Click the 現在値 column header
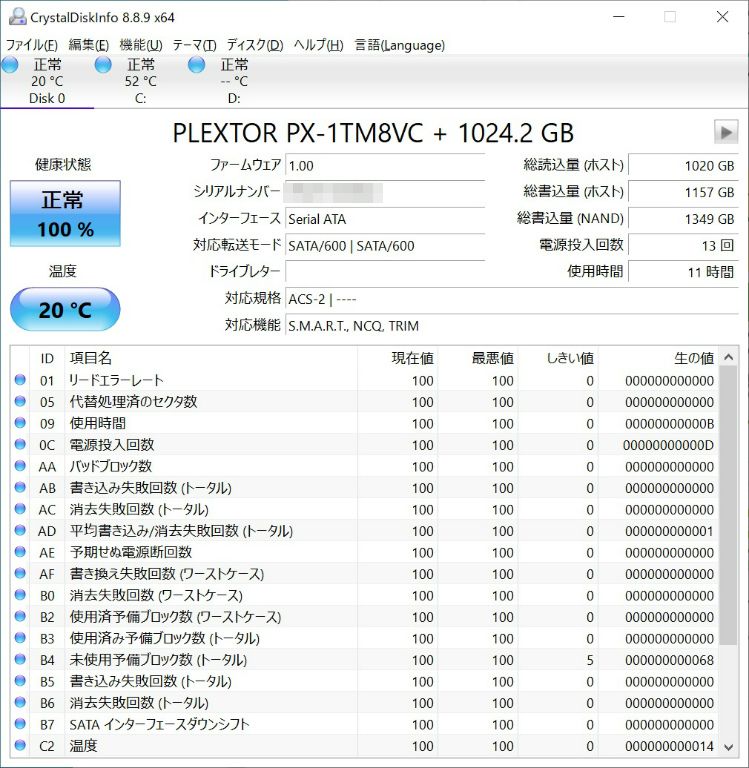Screen dimensions: 749x768 (397, 358)
